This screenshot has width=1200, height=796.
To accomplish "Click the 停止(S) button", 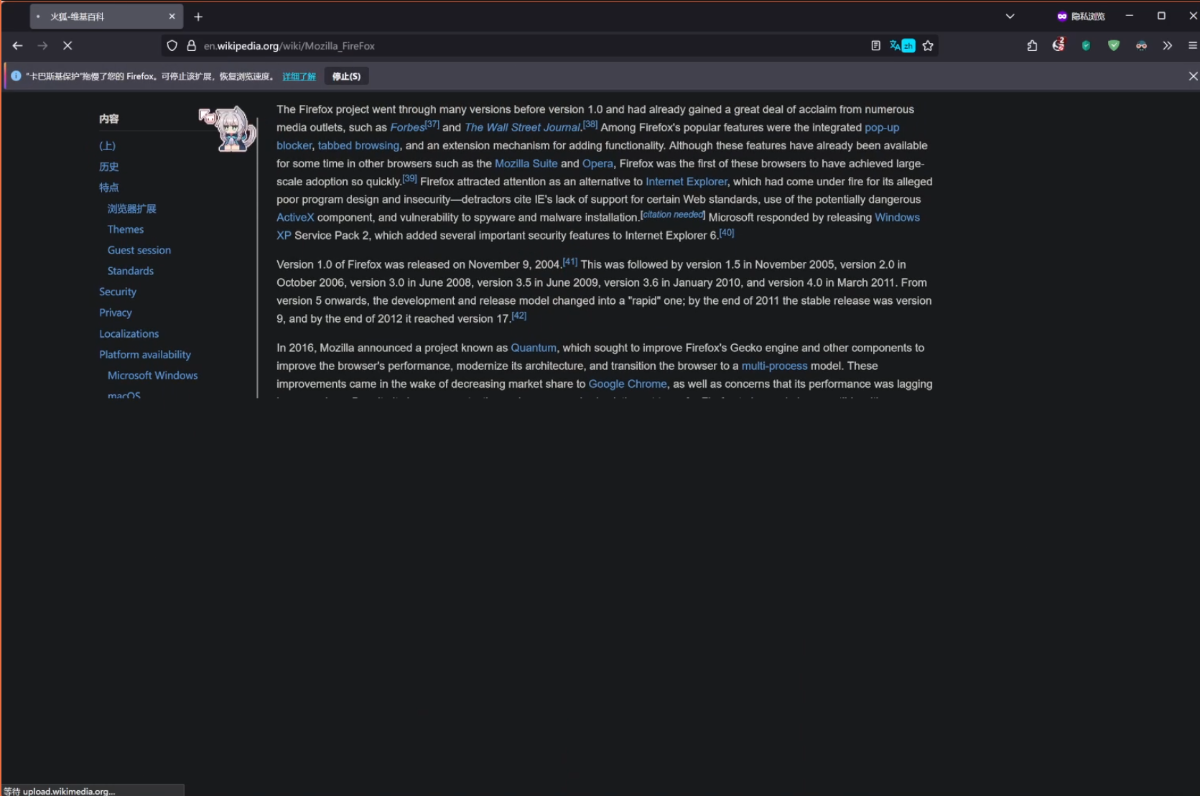I will [x=347, y=76].
